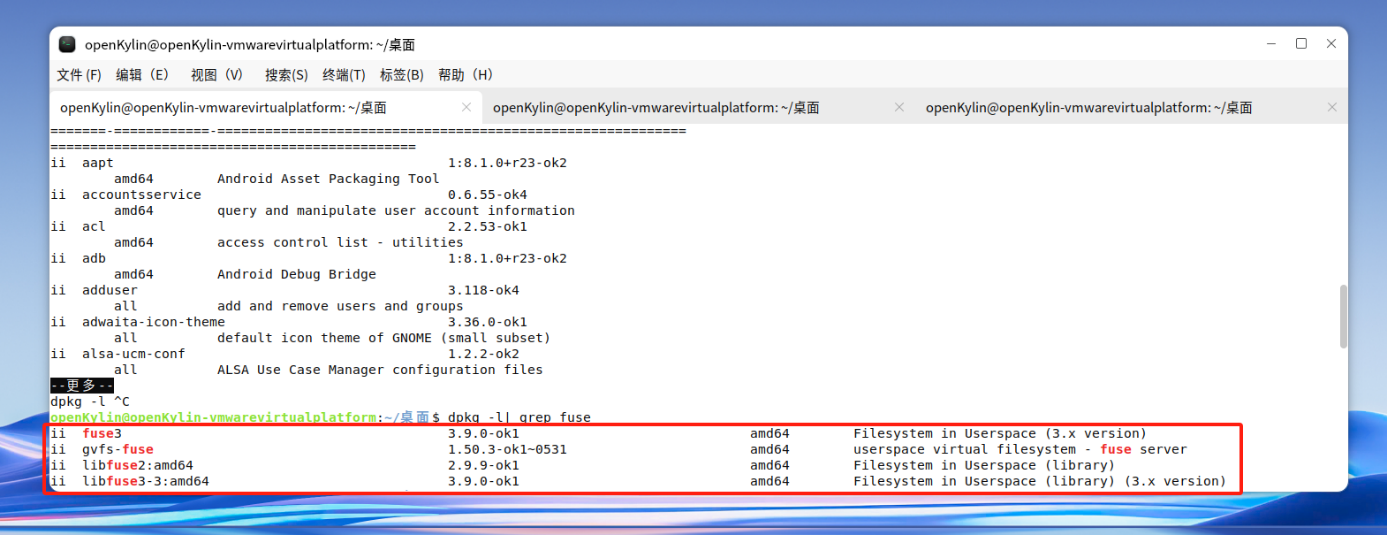Screen dimensions: 1387x535
Task: Click the libfuse2:amd64 package name
Action: (138, 465)
